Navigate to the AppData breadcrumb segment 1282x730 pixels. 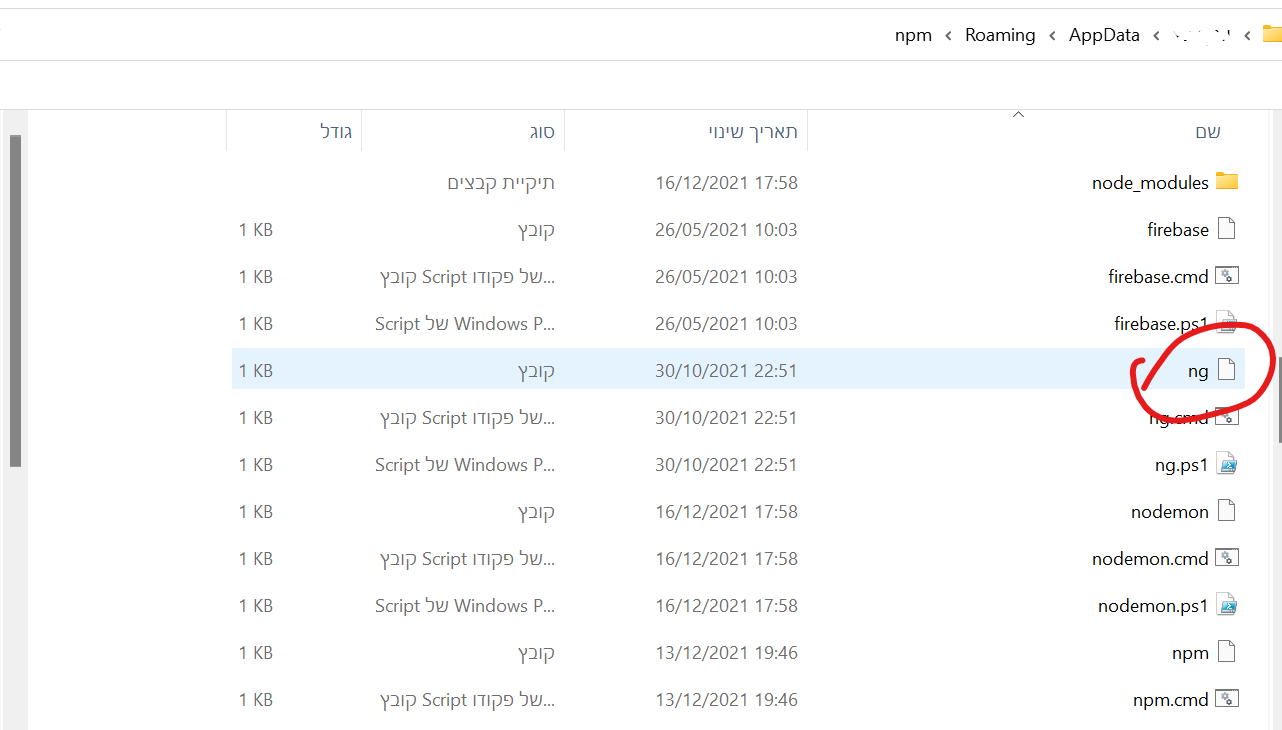(x=1104, y=35)
